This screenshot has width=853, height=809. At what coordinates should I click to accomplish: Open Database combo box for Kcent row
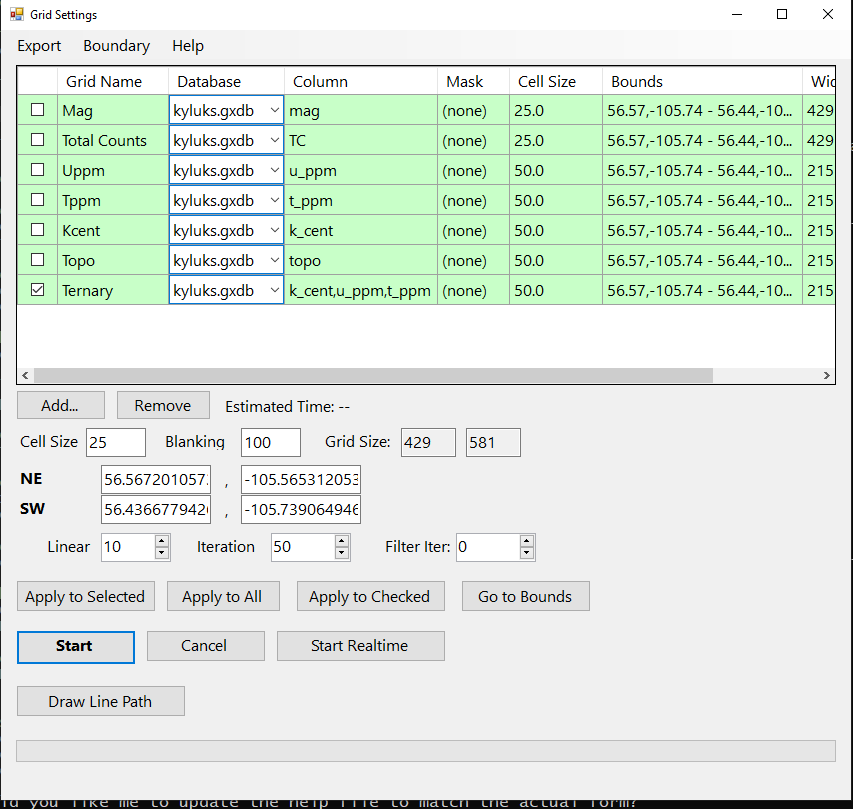275,230
